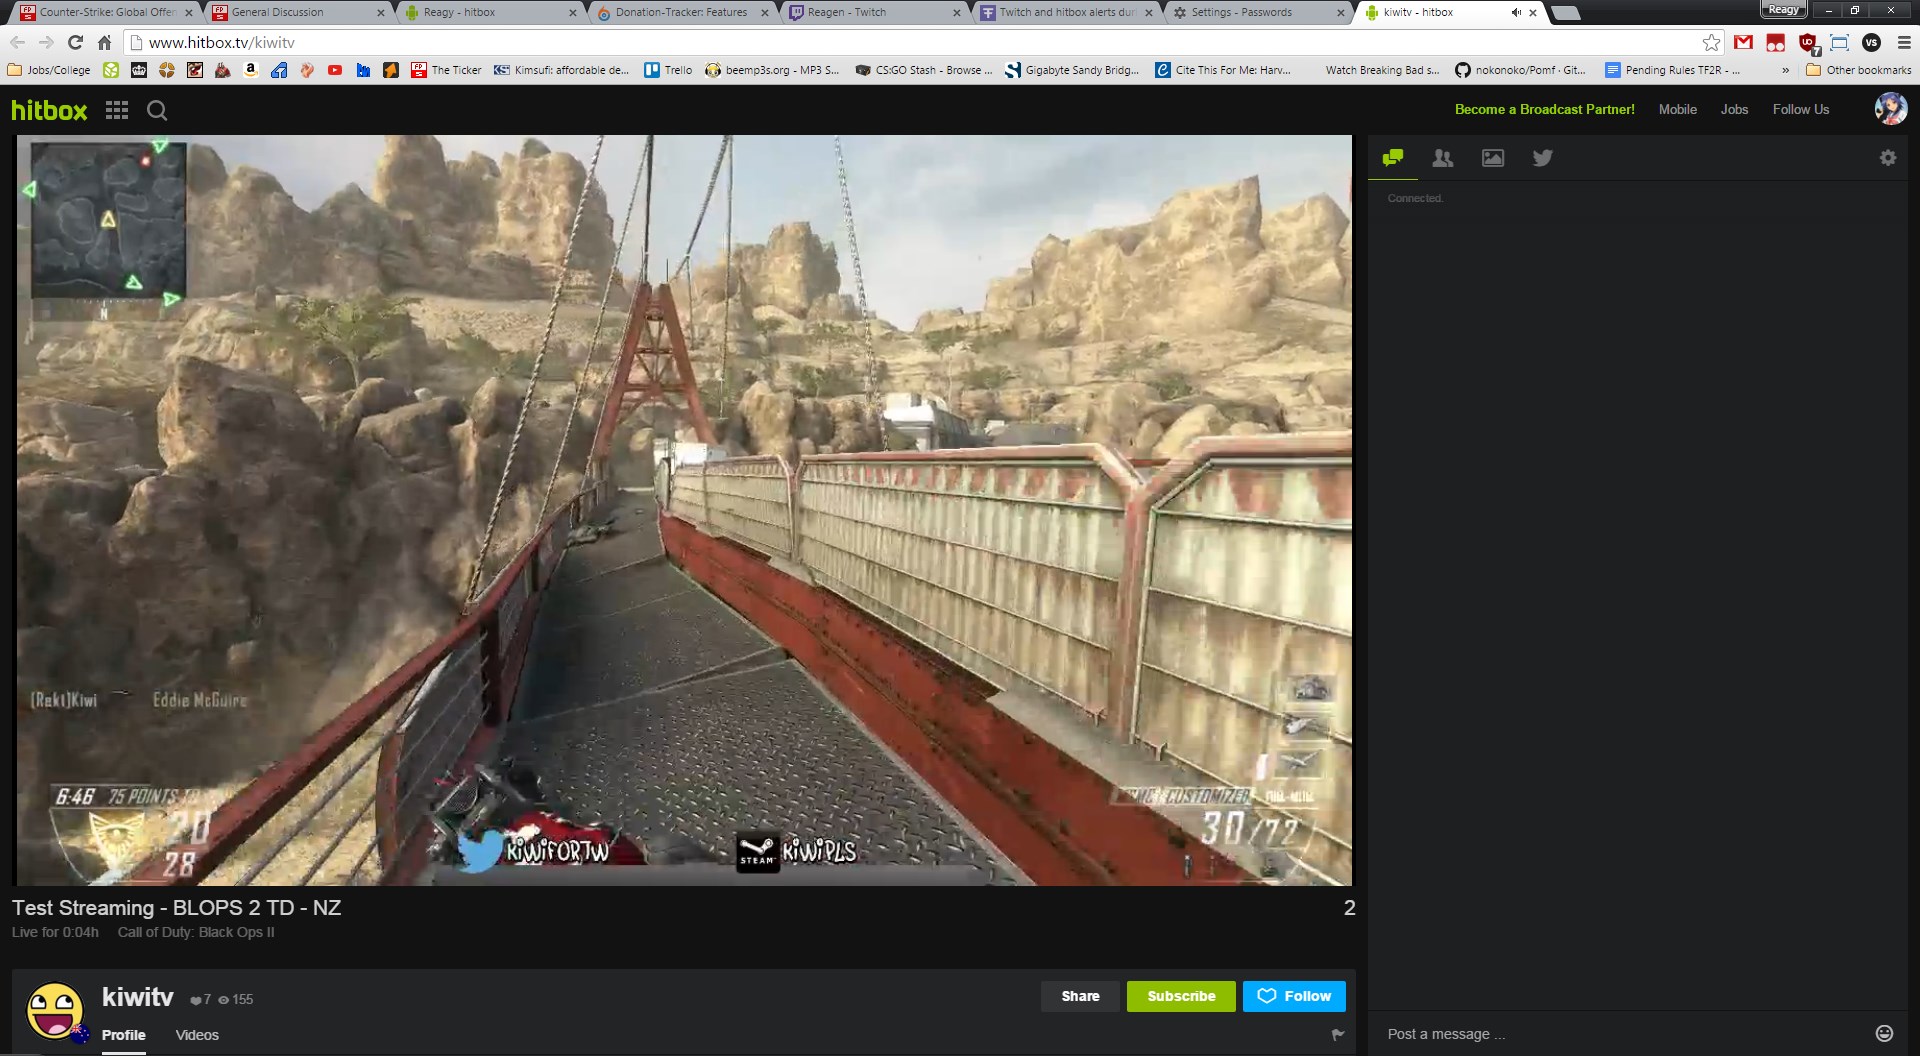
Task: Click Become a Broadcast Partner link
Action: tap(1544, 109)
